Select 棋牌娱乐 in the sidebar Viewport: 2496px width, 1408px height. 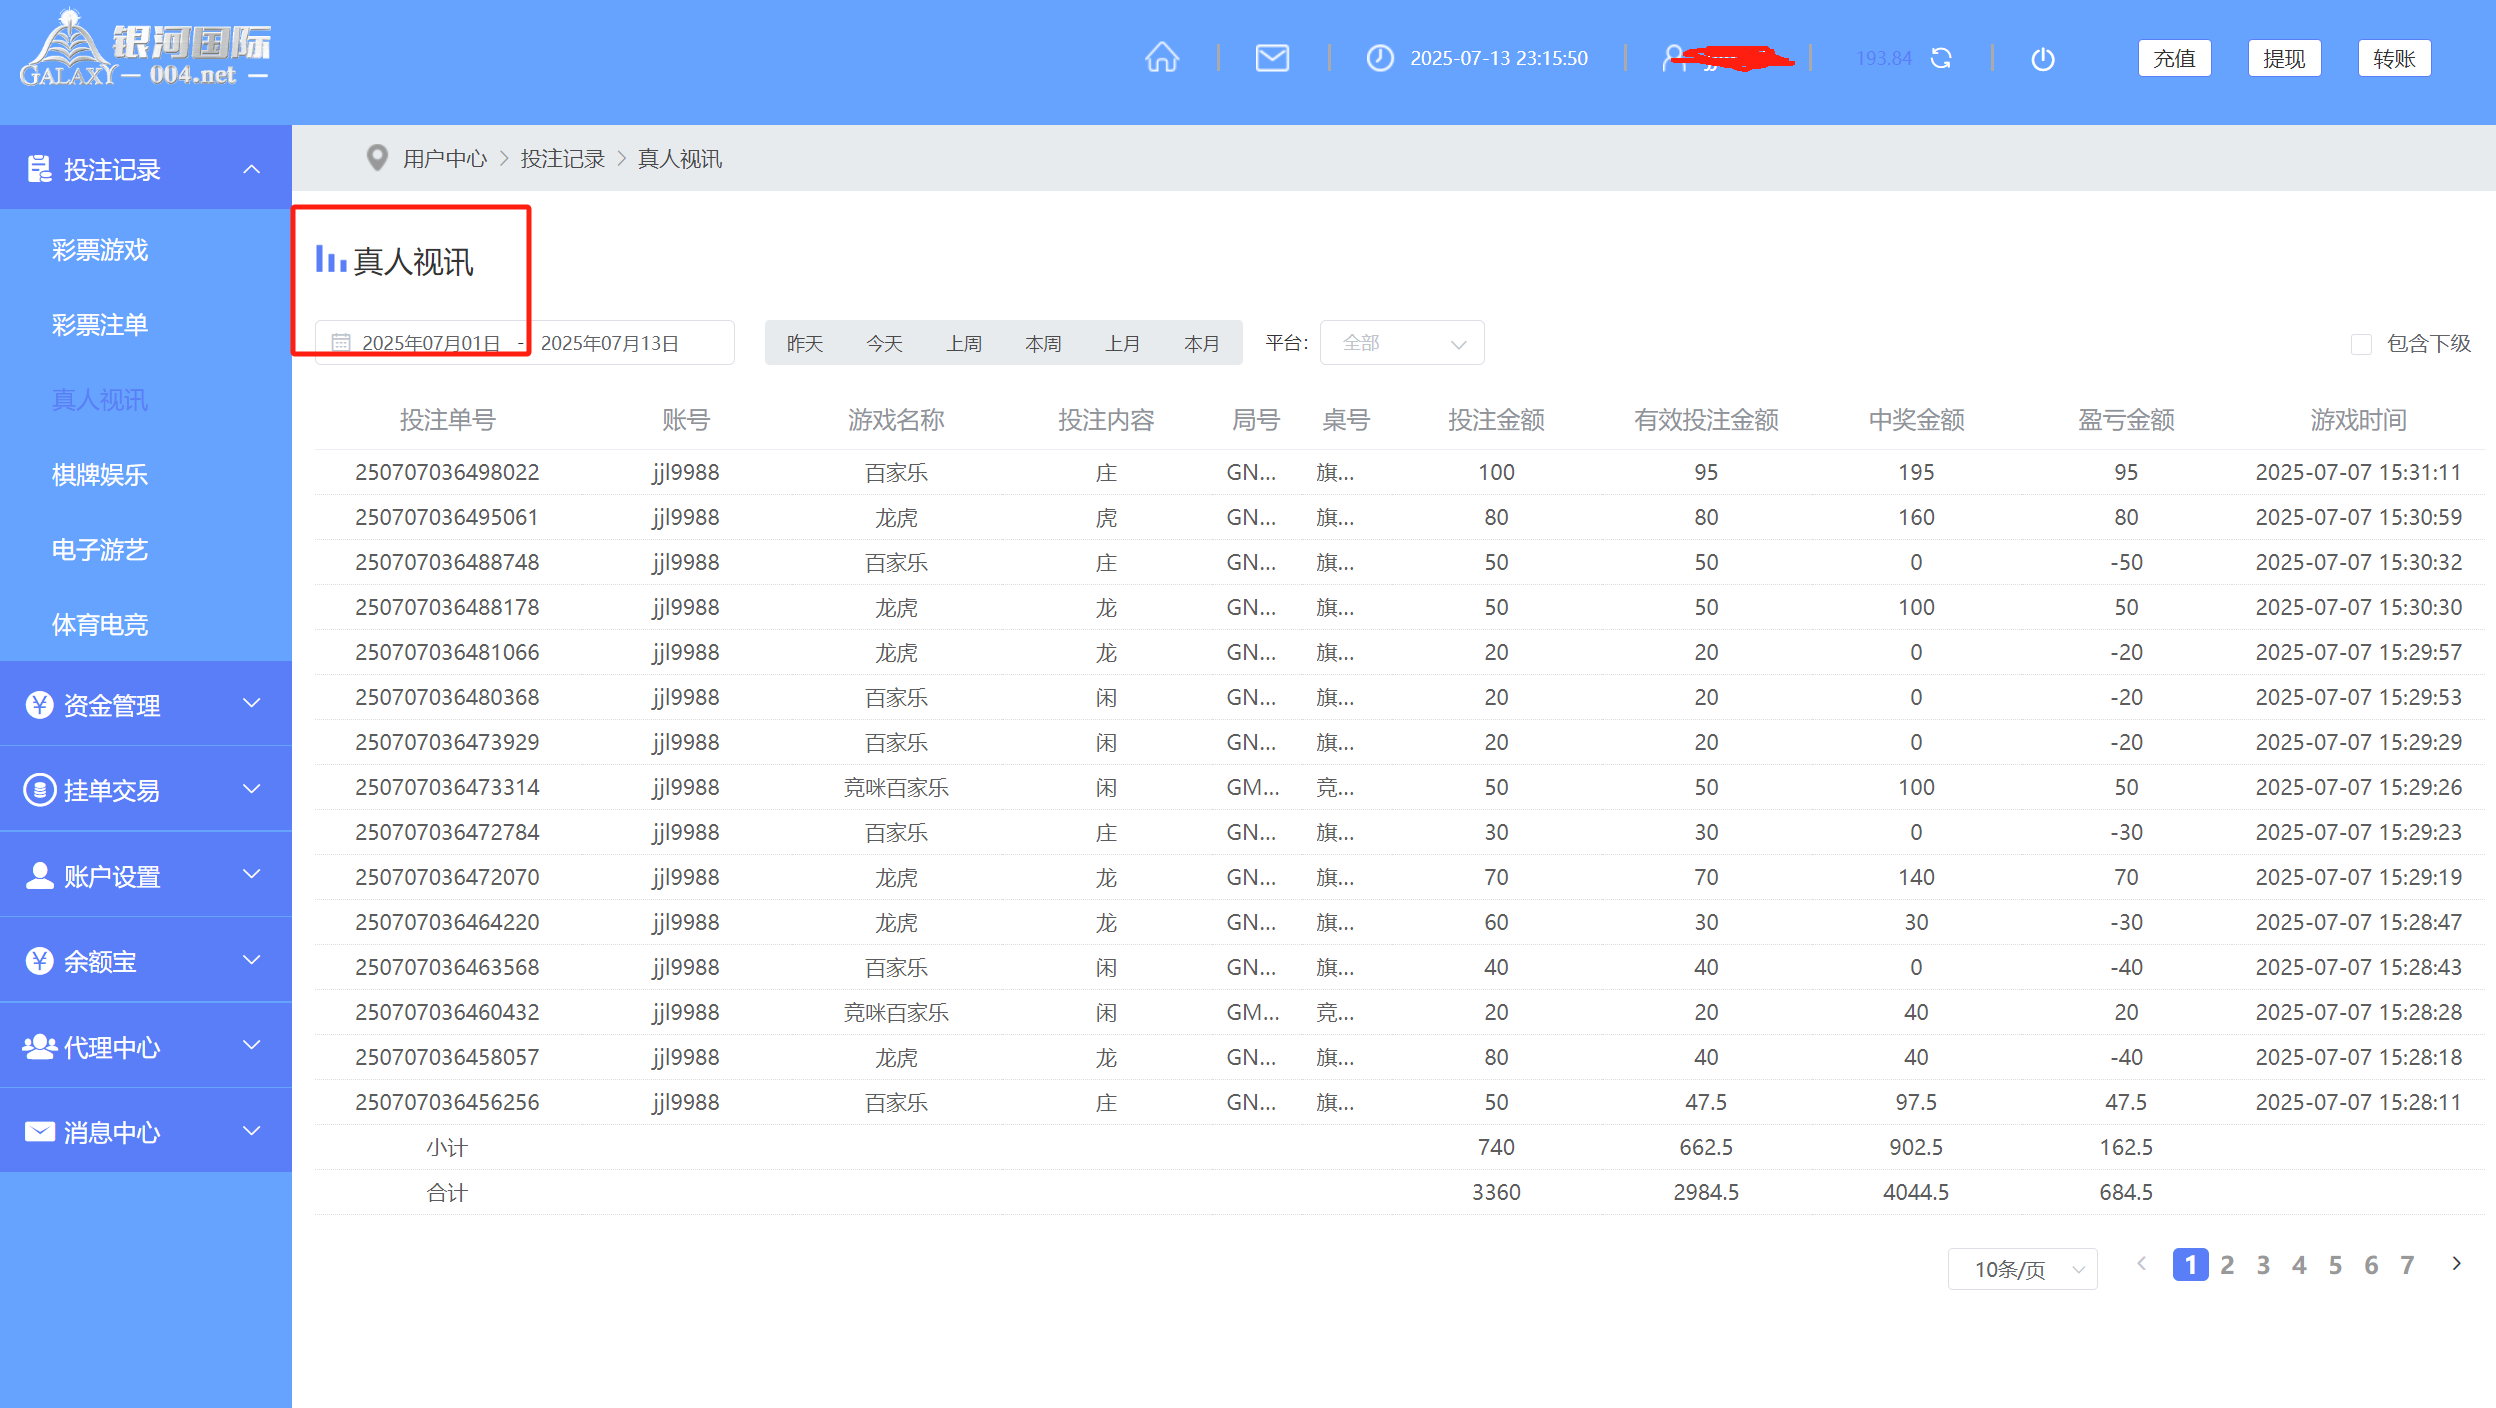[100, 475]
